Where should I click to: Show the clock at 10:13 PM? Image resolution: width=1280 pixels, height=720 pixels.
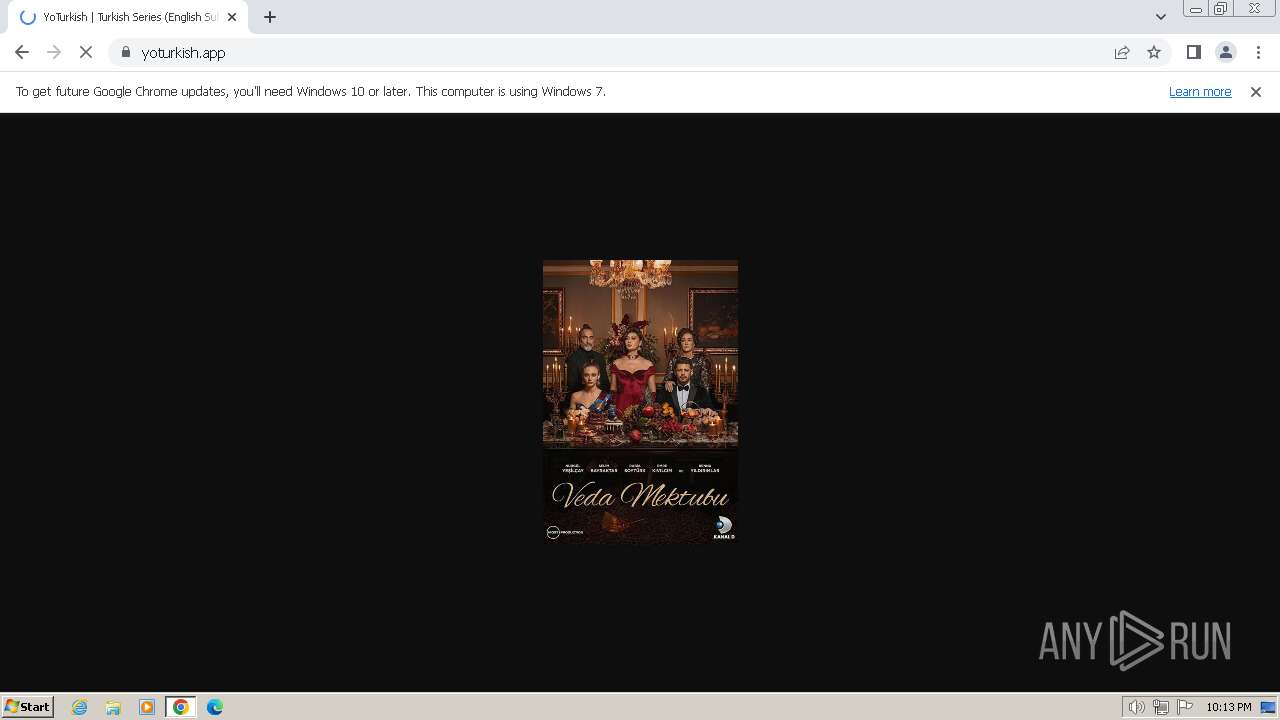coord(1228,707)
